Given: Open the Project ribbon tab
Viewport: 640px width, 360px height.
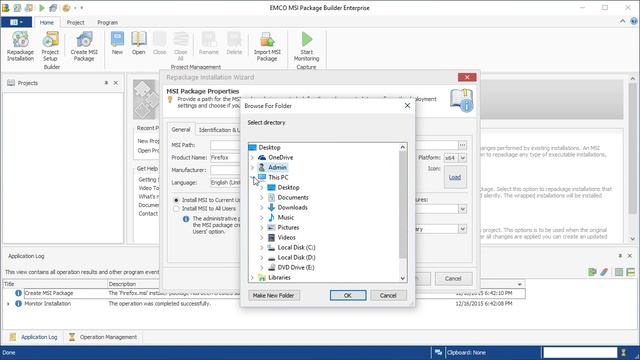Looking at the screenshot, I should coord(76,22).
